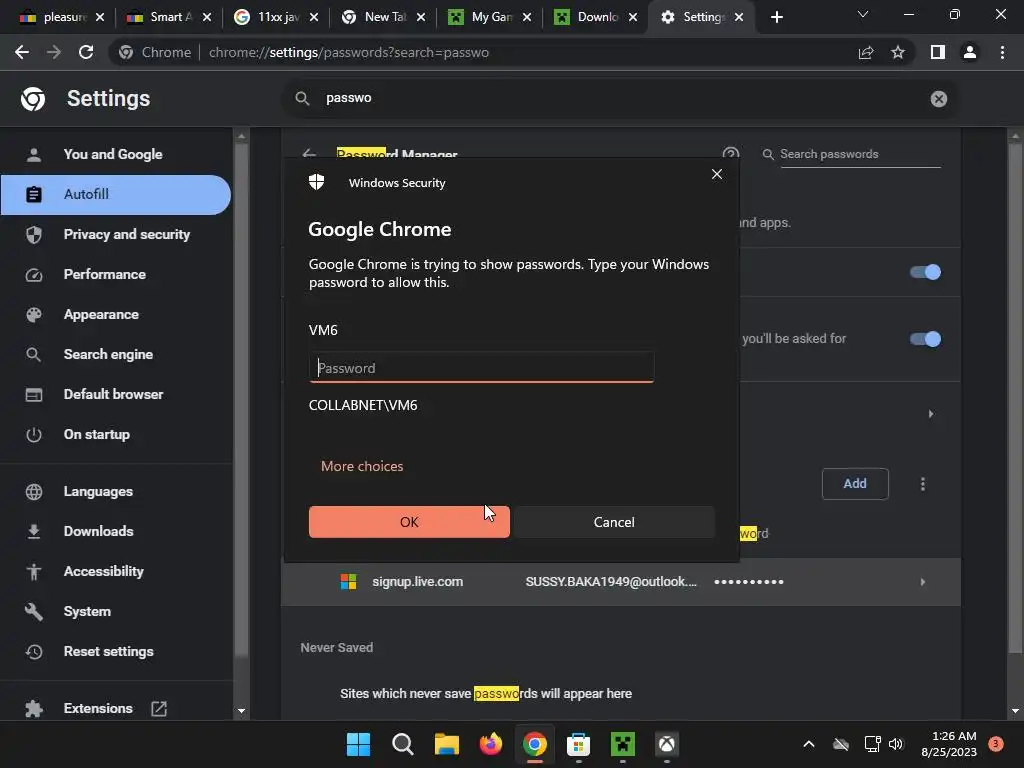Image resolution: width=1024 pixels, height=768 pixels.
Task: Click signup.live.com site name
Action: (x=417, y=582)
